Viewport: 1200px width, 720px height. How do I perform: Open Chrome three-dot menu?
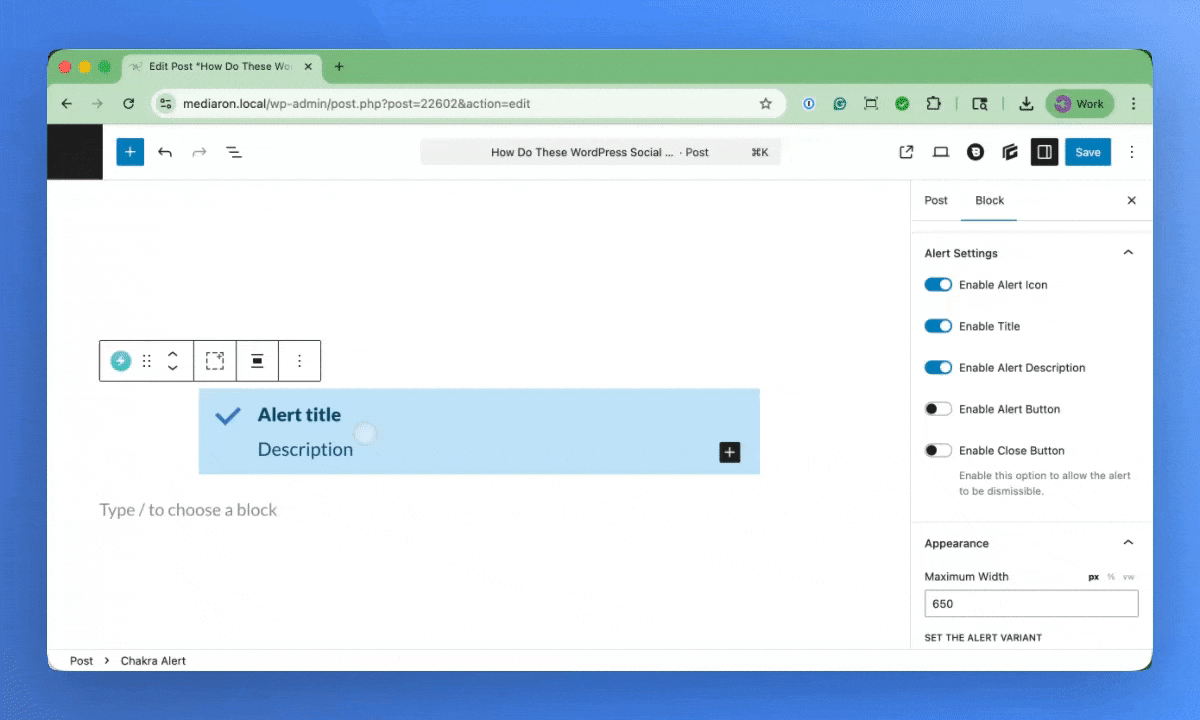point(1133,103)
